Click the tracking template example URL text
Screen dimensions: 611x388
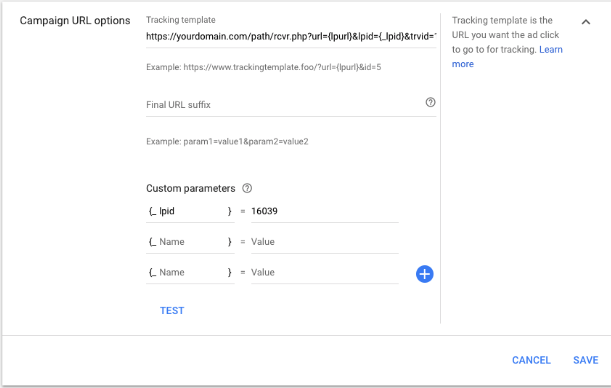click(x=282, y=67)
